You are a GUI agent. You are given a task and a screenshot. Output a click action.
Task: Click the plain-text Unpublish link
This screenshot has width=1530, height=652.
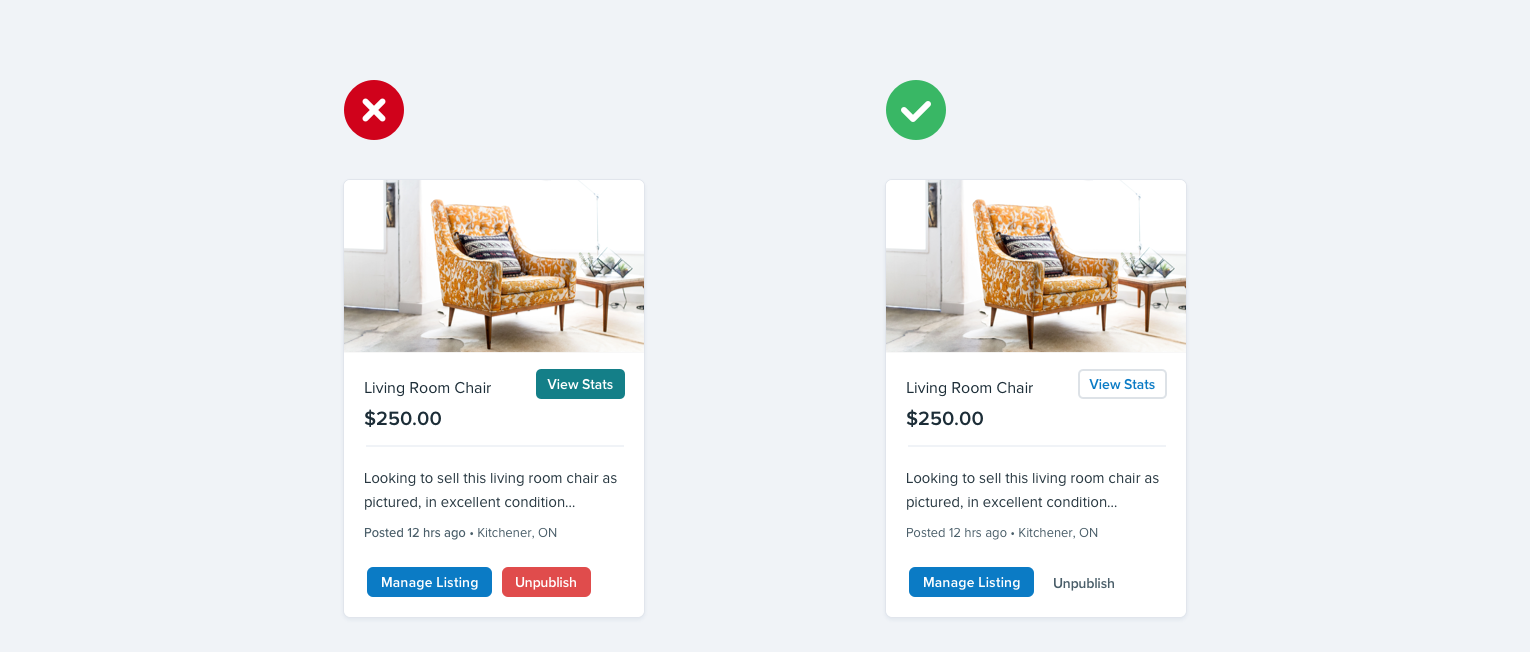[x=1083, y=583]
